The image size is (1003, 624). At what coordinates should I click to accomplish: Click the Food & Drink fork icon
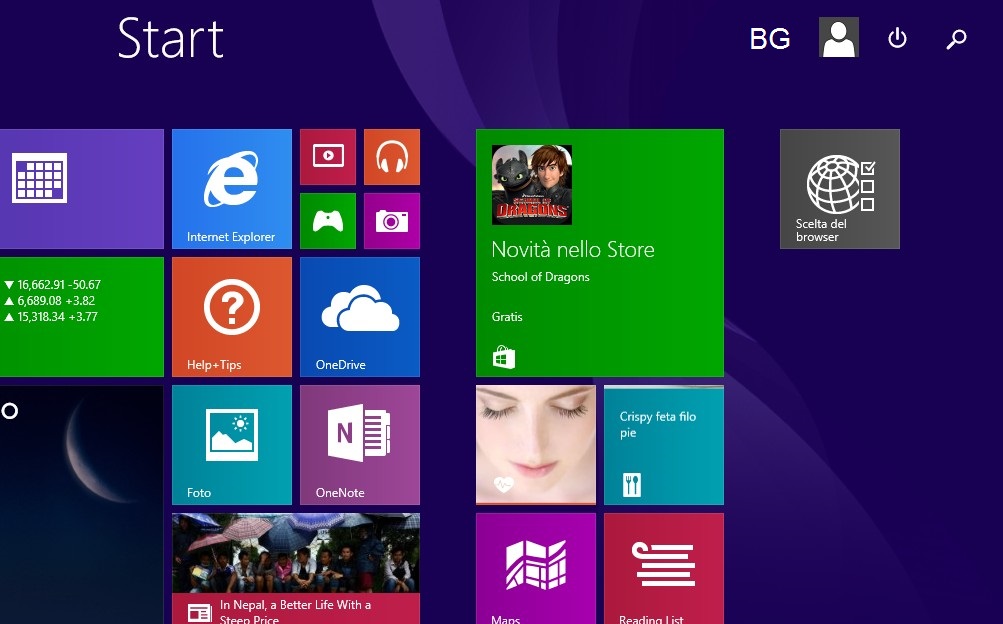pyautogui.click(x=631, y=485)
